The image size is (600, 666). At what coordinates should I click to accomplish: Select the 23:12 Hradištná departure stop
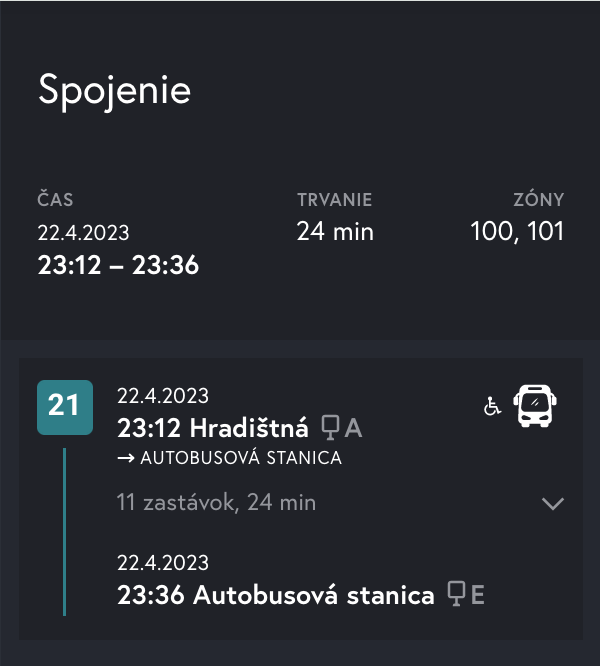tap(213, 427)
